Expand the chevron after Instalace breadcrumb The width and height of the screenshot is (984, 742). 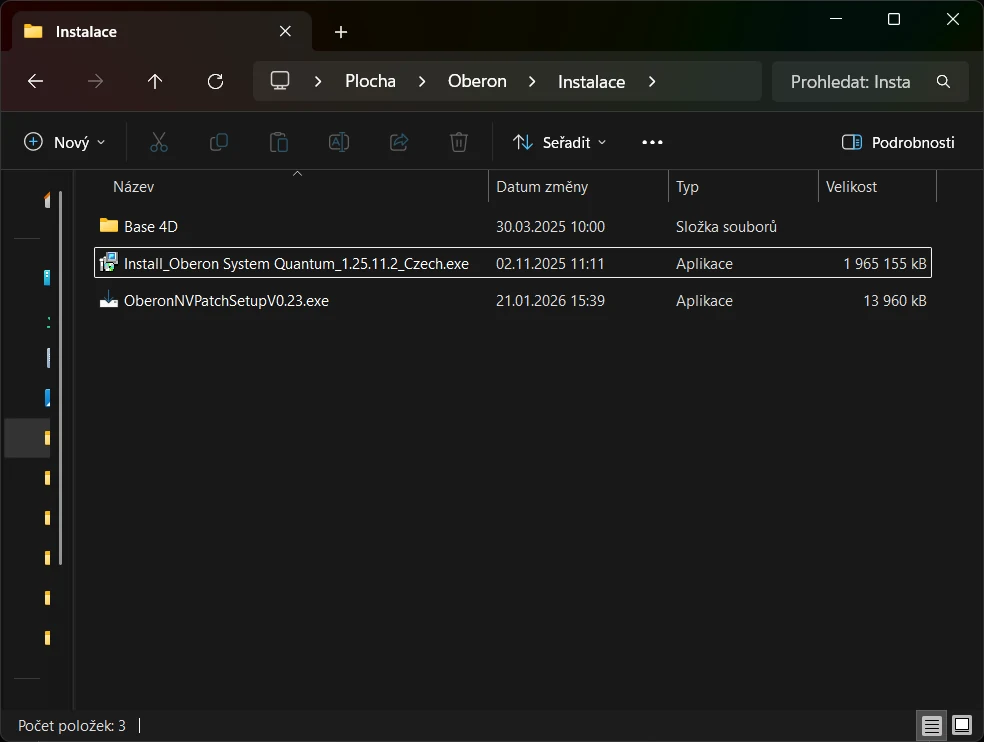tap(652, 82)
